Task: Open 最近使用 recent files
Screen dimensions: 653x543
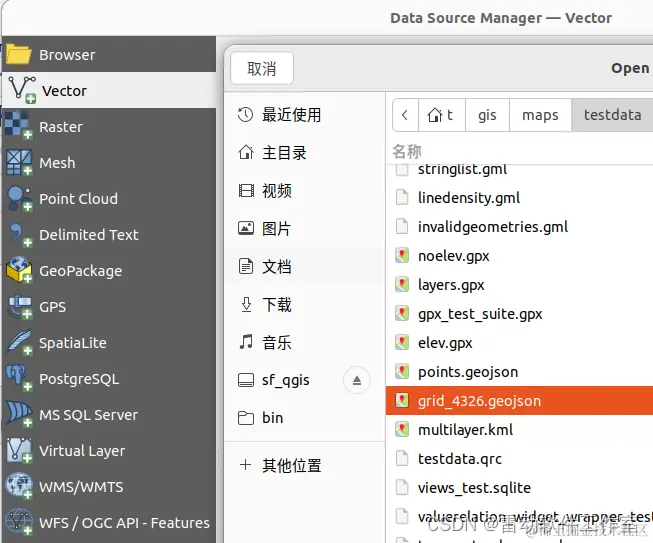Action: [304, 115]
